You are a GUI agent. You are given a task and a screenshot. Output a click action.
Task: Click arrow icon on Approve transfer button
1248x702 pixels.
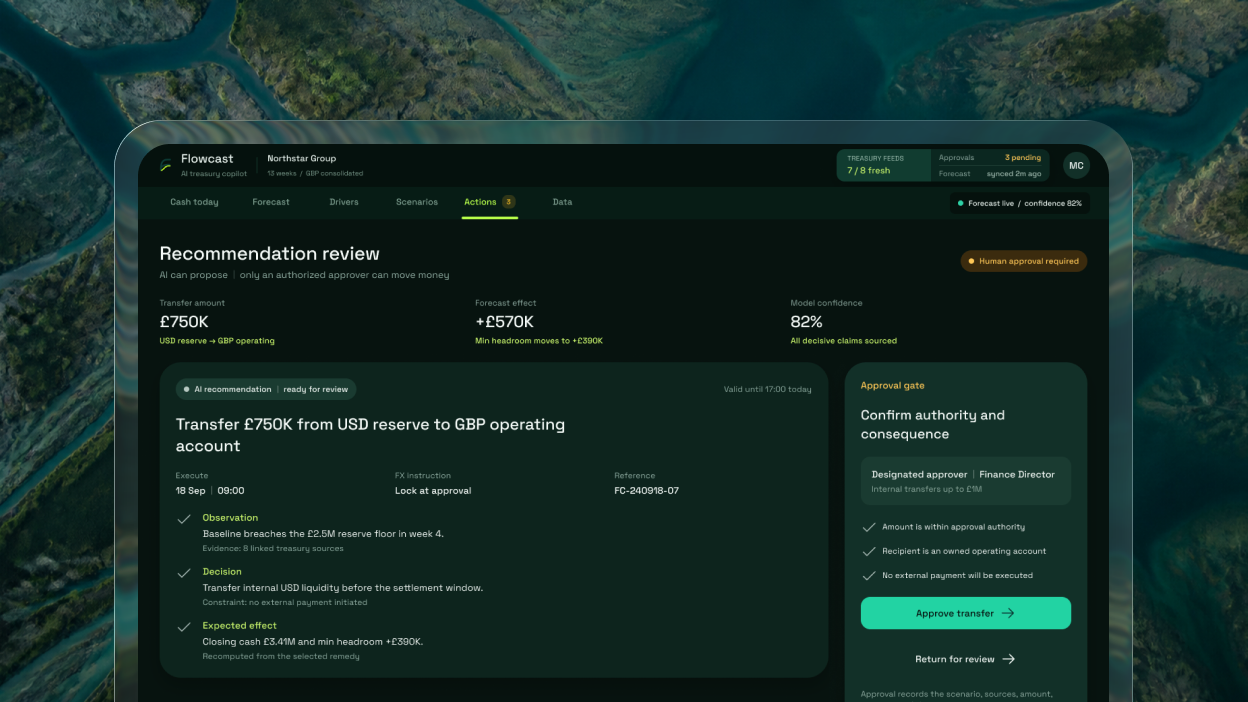click(x=1008, y=613)
